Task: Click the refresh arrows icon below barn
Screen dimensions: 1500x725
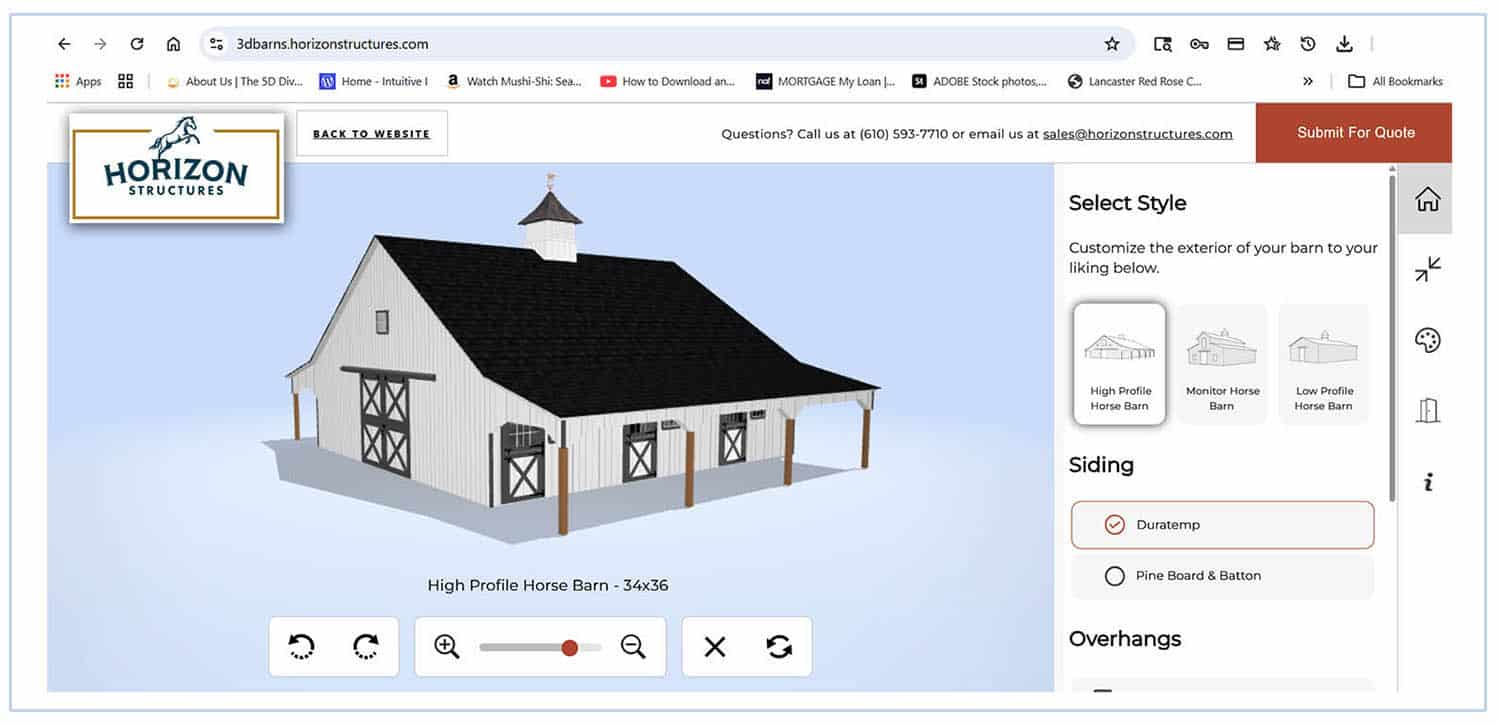Action: click(x=779, y=647)
